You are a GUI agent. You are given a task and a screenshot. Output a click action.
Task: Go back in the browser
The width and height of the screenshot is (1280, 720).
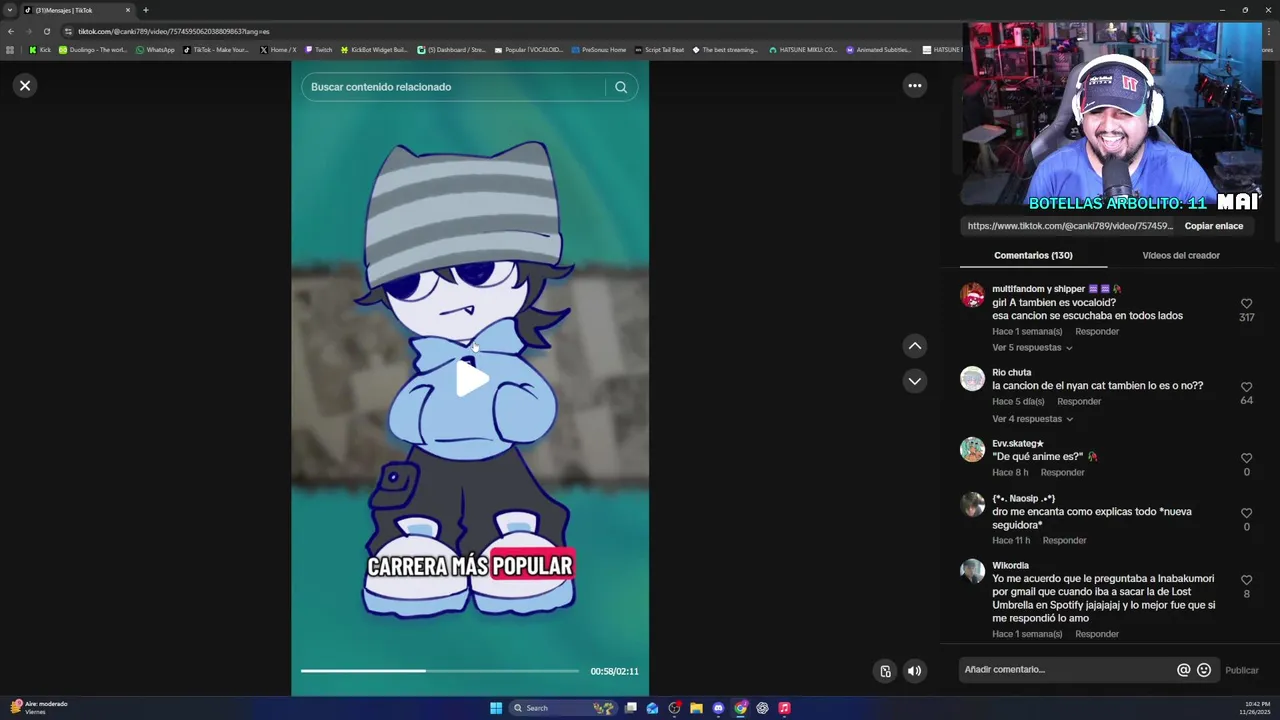pyautogui.click(x=11, y=31)
